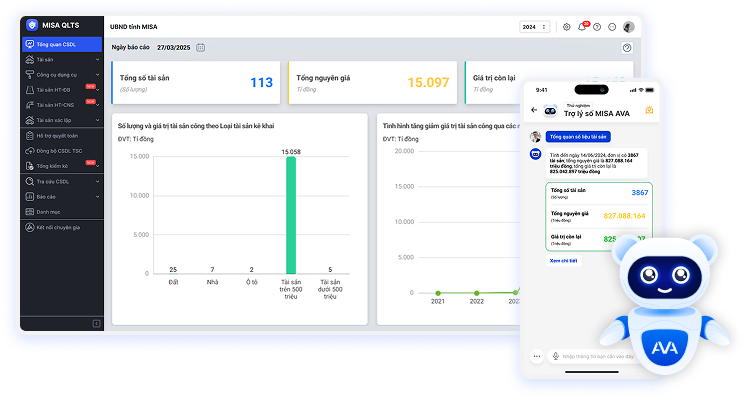Open the 2024 year dropdown
The width and height of the screenshot is (747, 400).
(x=535, y=27)
